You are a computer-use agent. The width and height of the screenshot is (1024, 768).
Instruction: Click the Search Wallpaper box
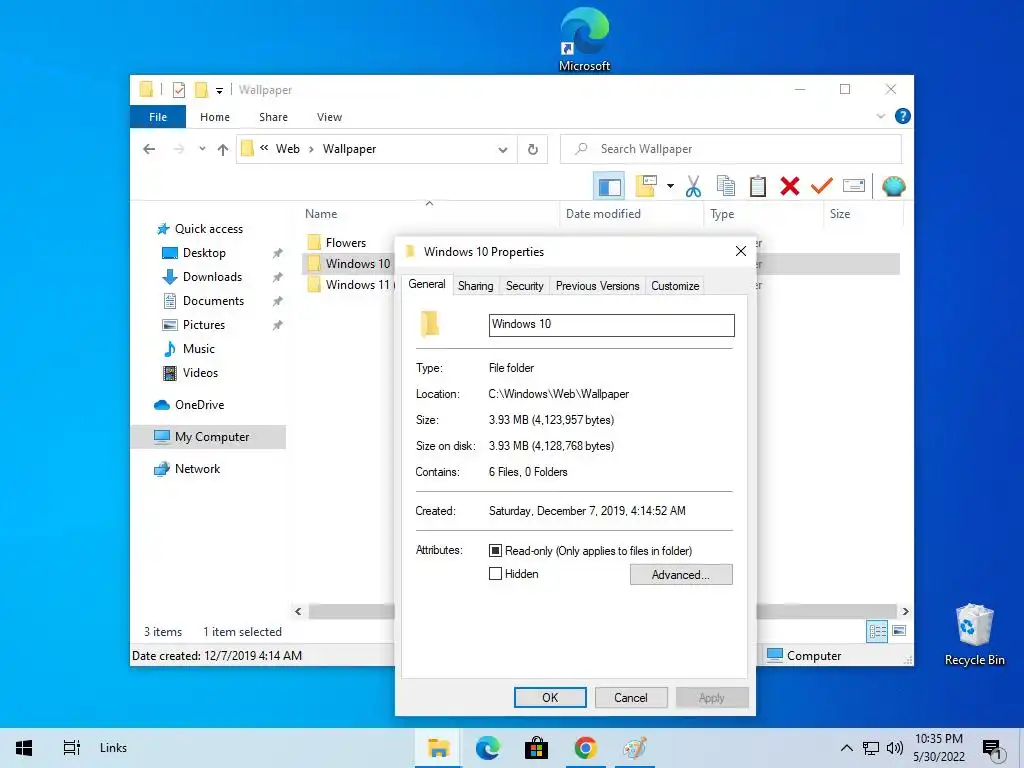pyautogui.click(x=731, y=149)
